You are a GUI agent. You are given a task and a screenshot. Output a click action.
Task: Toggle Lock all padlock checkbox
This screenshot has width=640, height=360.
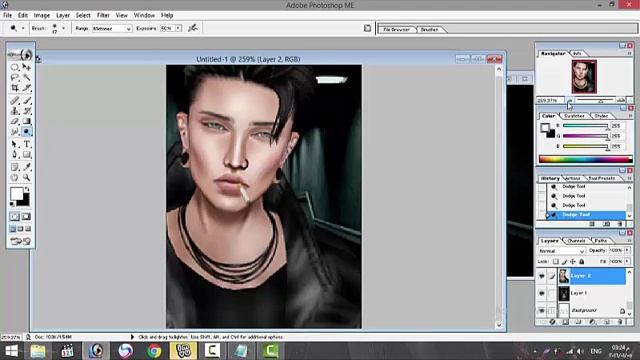click(x=582, y=261)
